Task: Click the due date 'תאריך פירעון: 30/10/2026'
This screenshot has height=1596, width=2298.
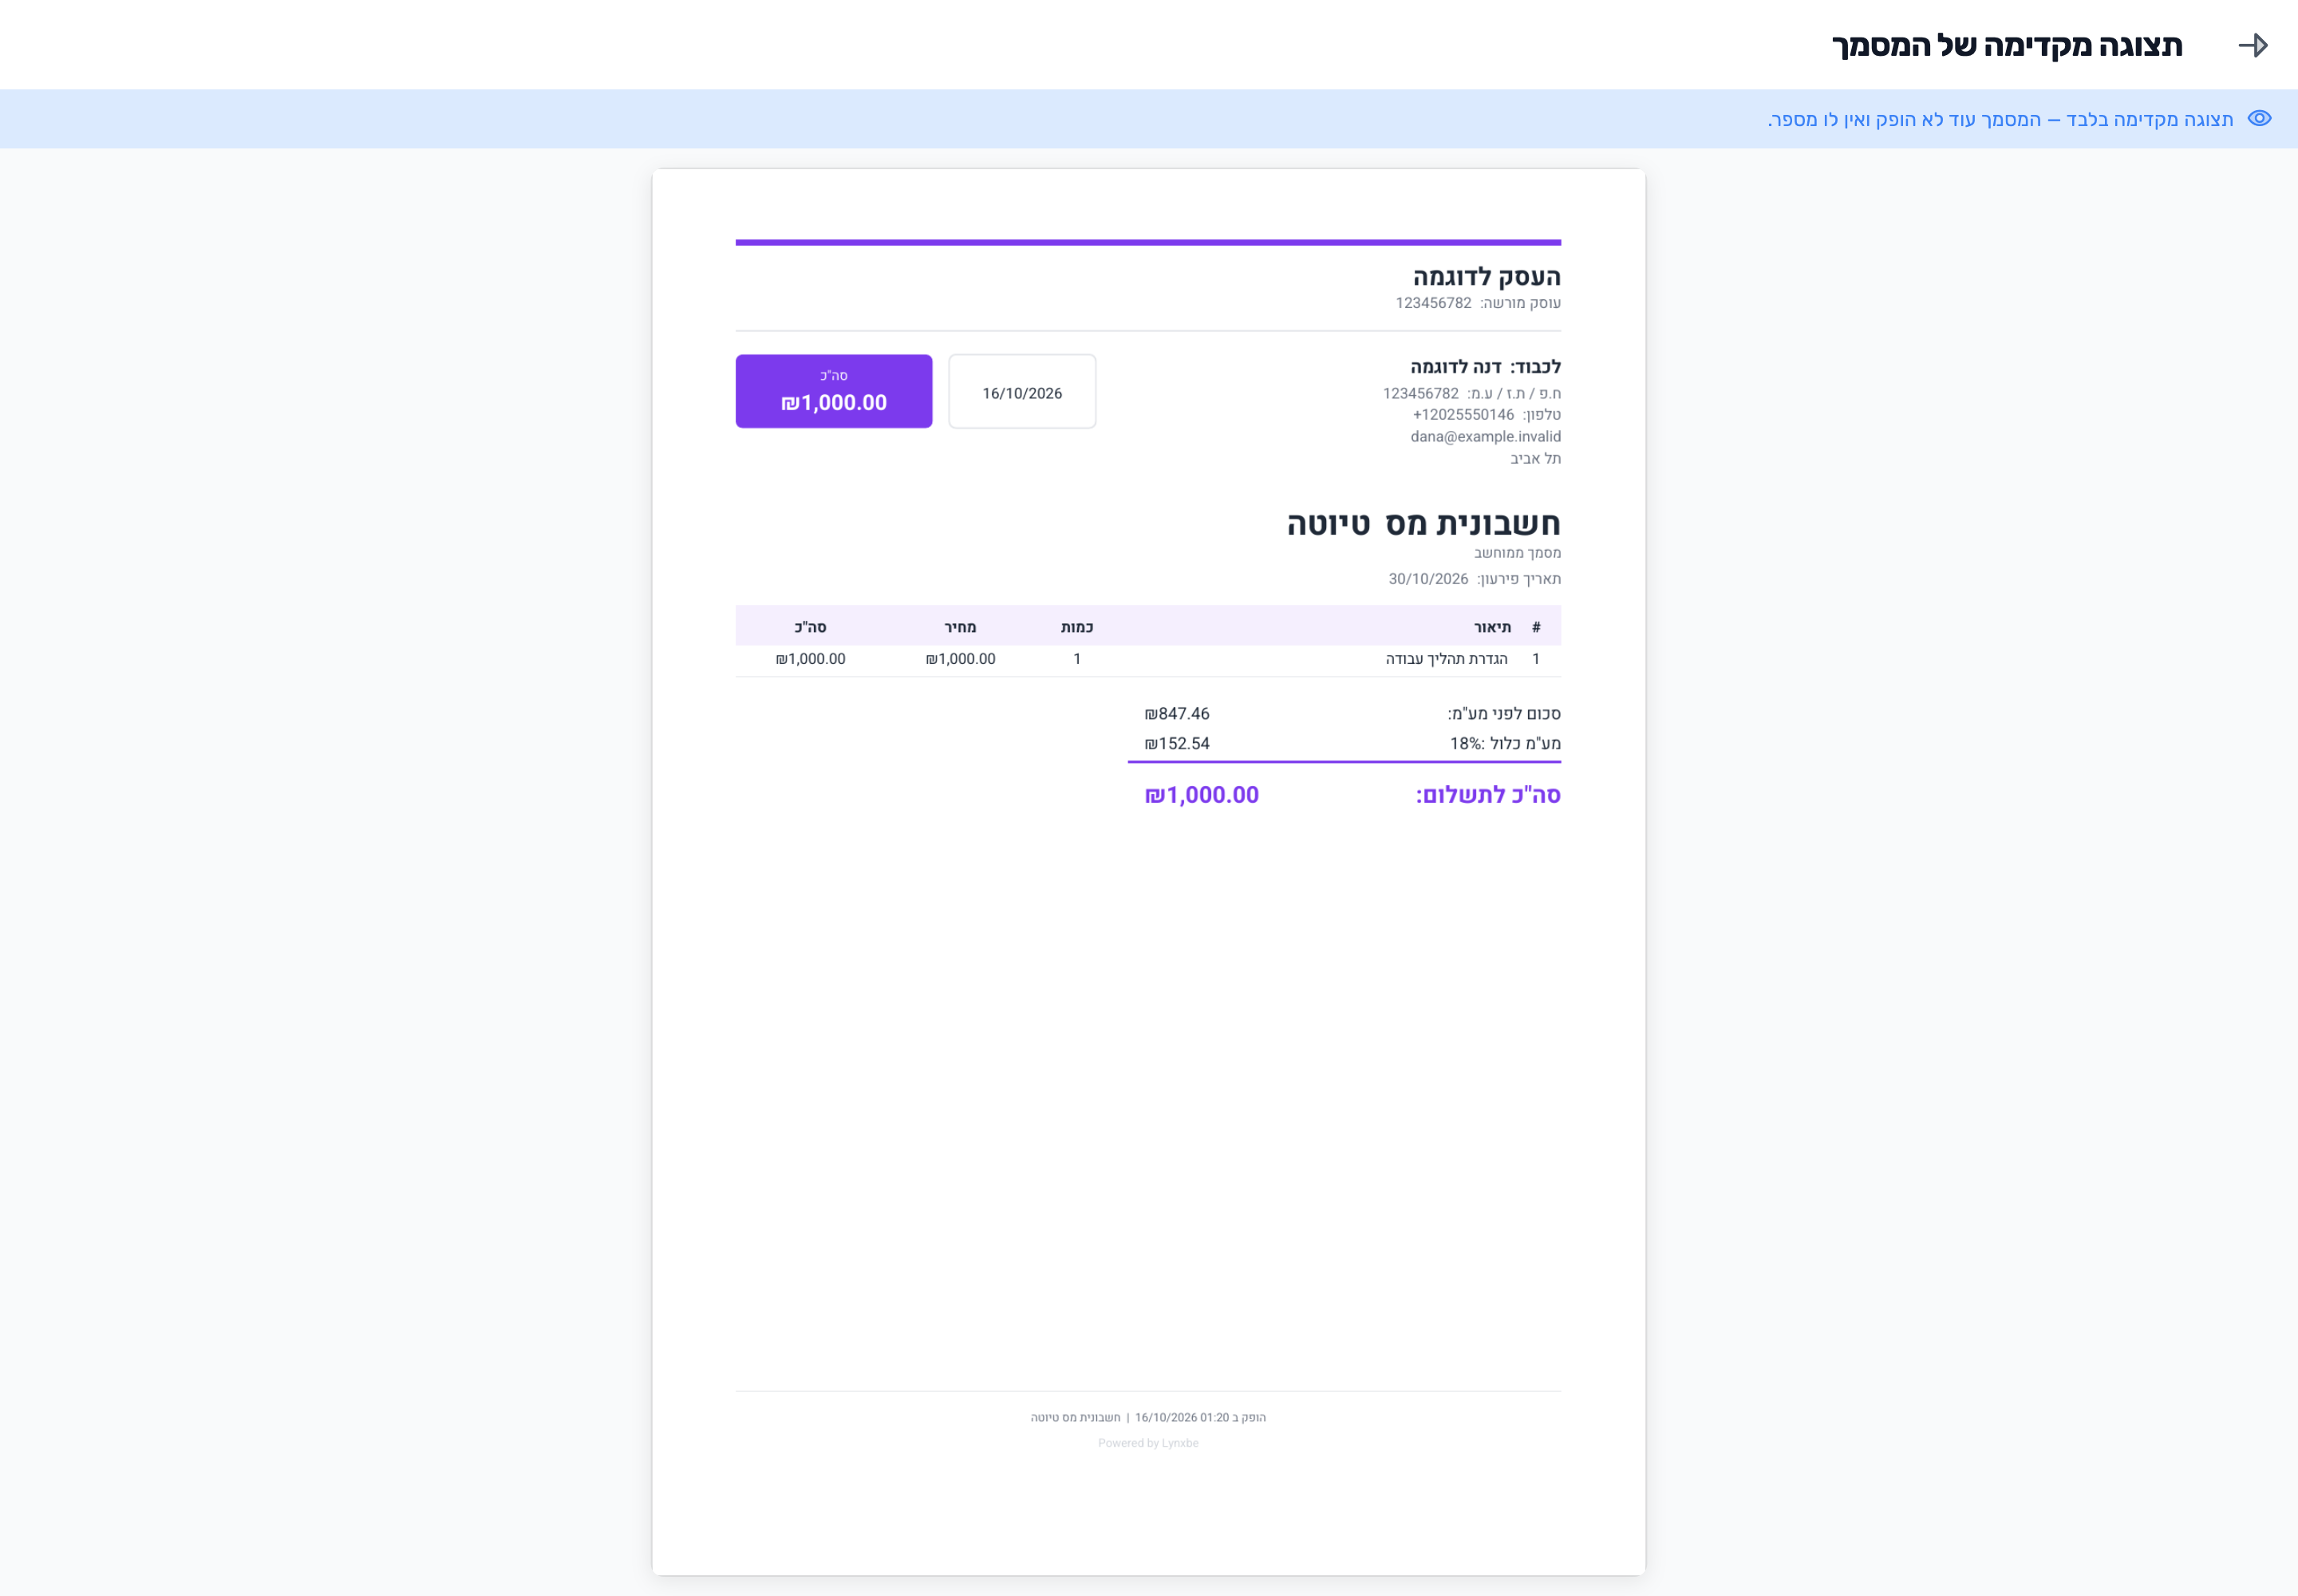Action: click(x=1474, y=579)
